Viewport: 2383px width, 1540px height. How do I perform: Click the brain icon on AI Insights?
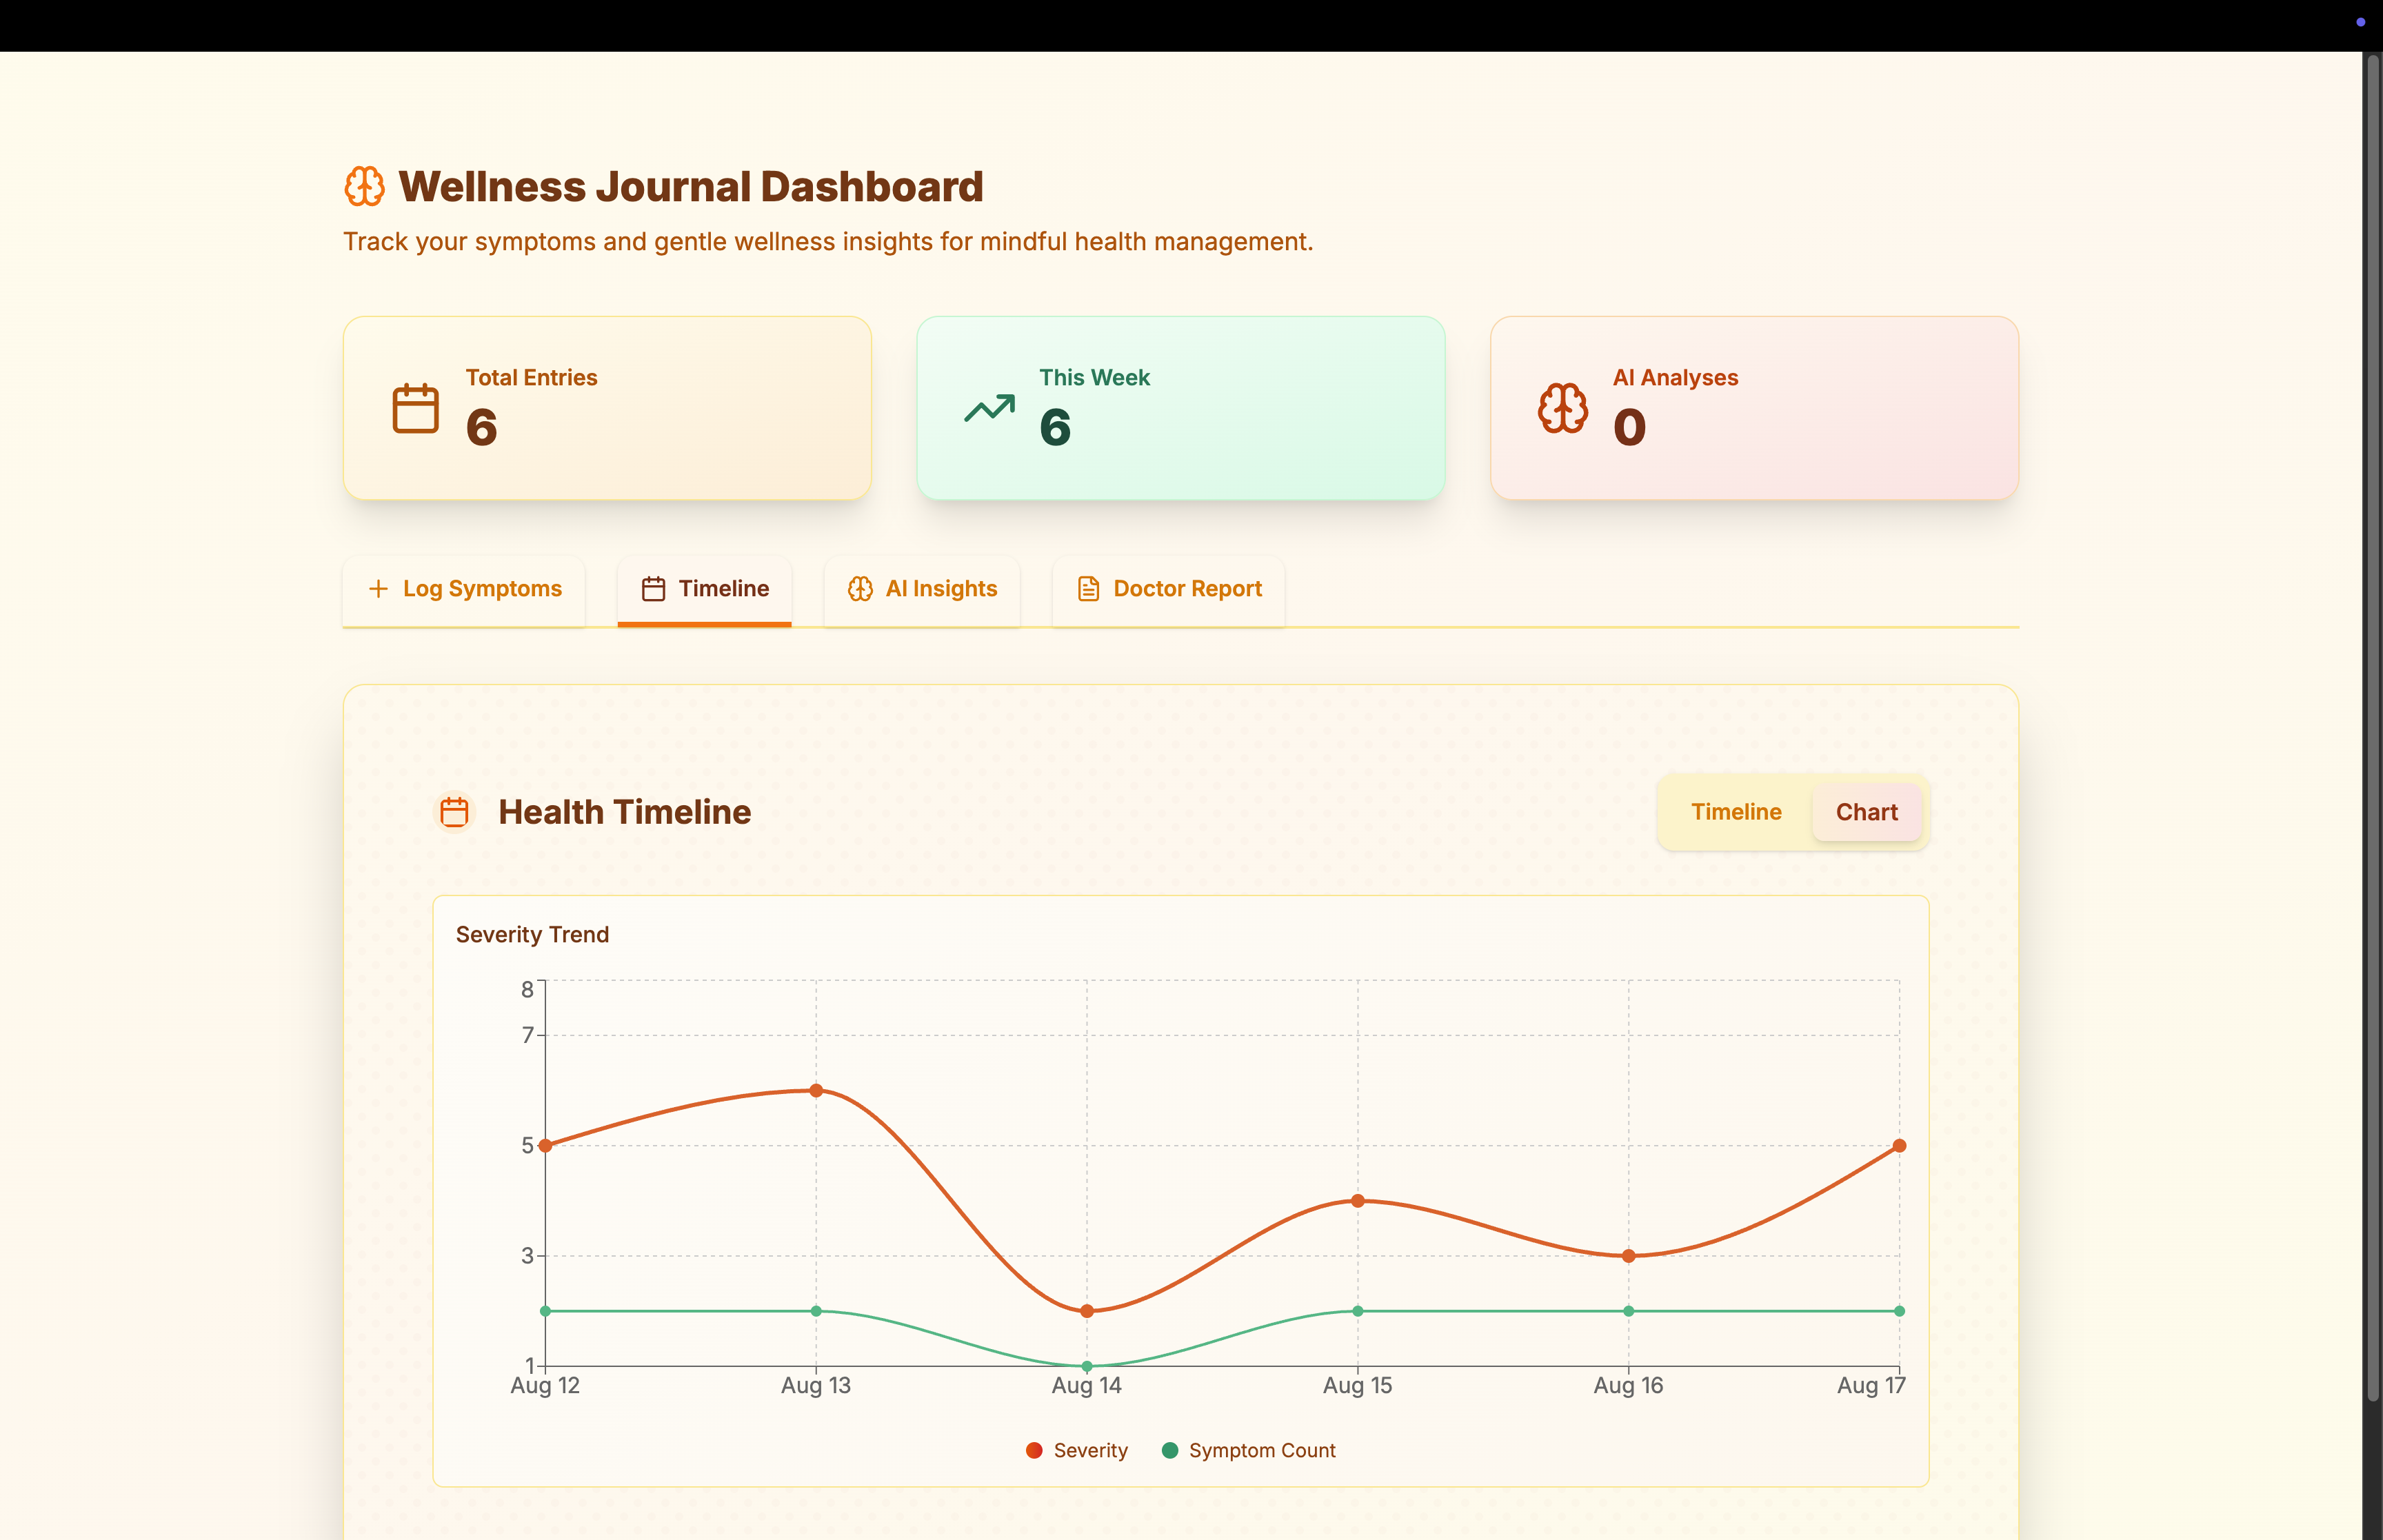[860, 589]
